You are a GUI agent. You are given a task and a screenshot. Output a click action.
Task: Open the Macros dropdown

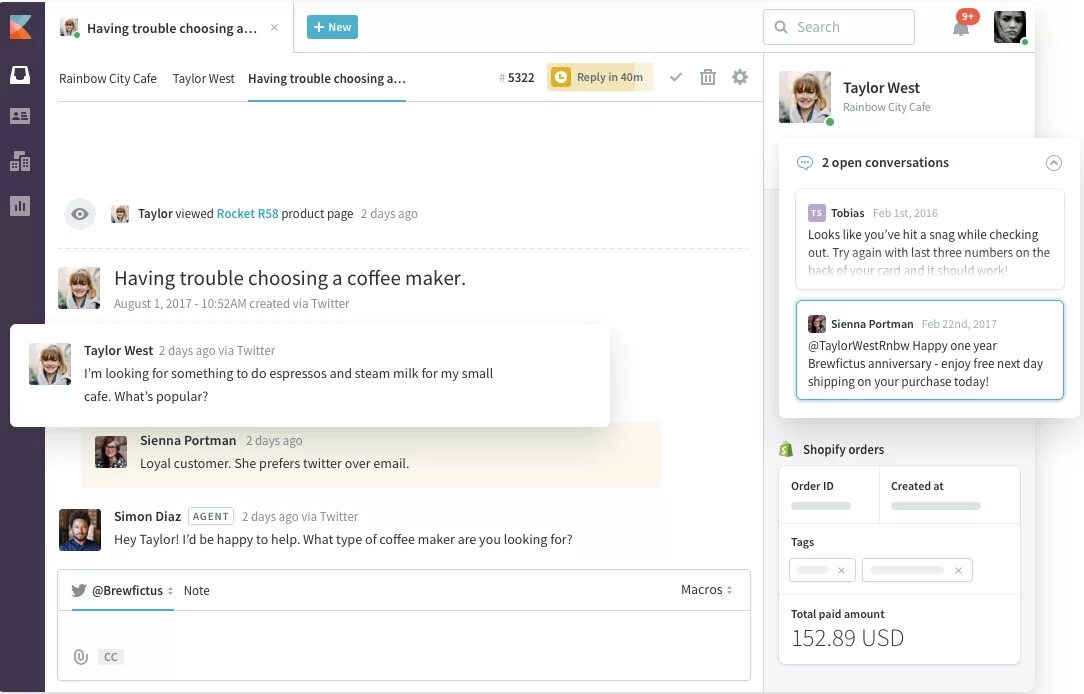[x=707, y=590]
